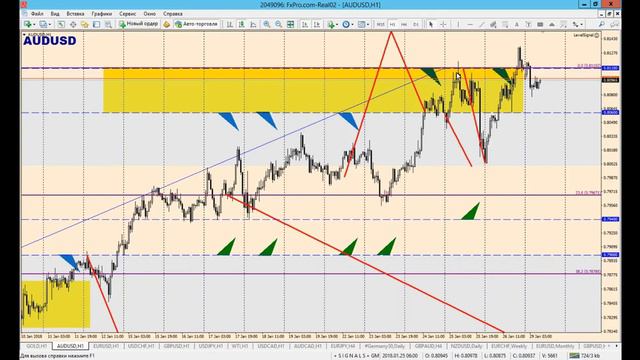
Task: Select the Fibonacci retracement tool
Action: (505, 24)
